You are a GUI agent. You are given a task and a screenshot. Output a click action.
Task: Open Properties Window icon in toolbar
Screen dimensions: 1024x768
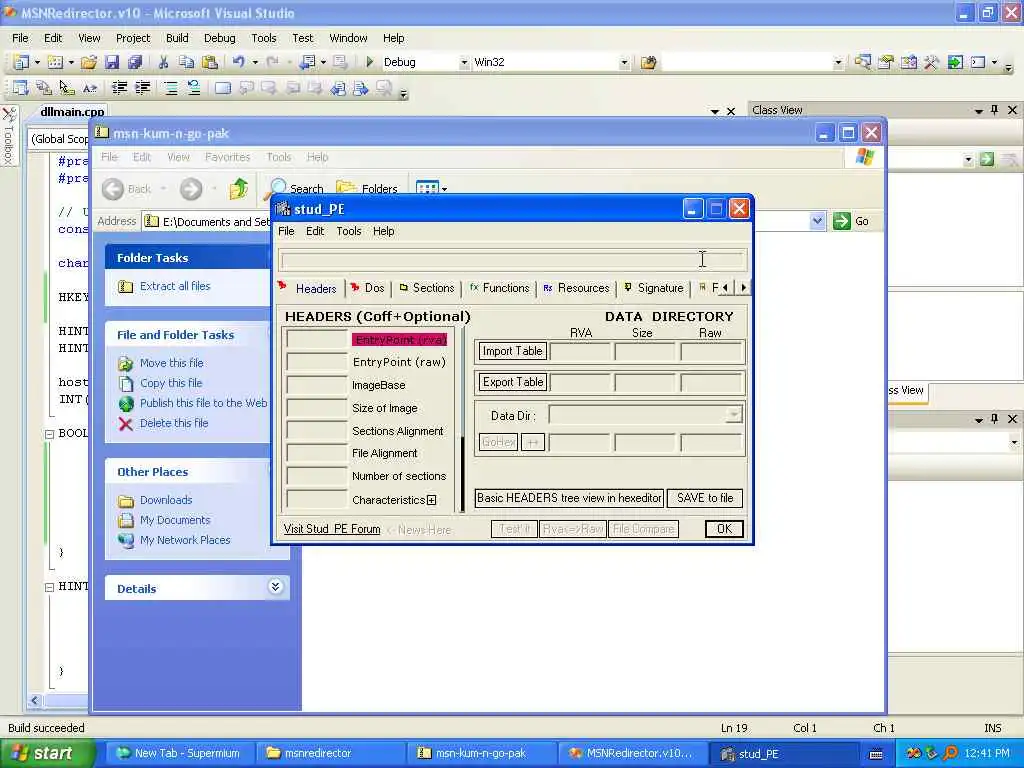[x=886, y=63]
